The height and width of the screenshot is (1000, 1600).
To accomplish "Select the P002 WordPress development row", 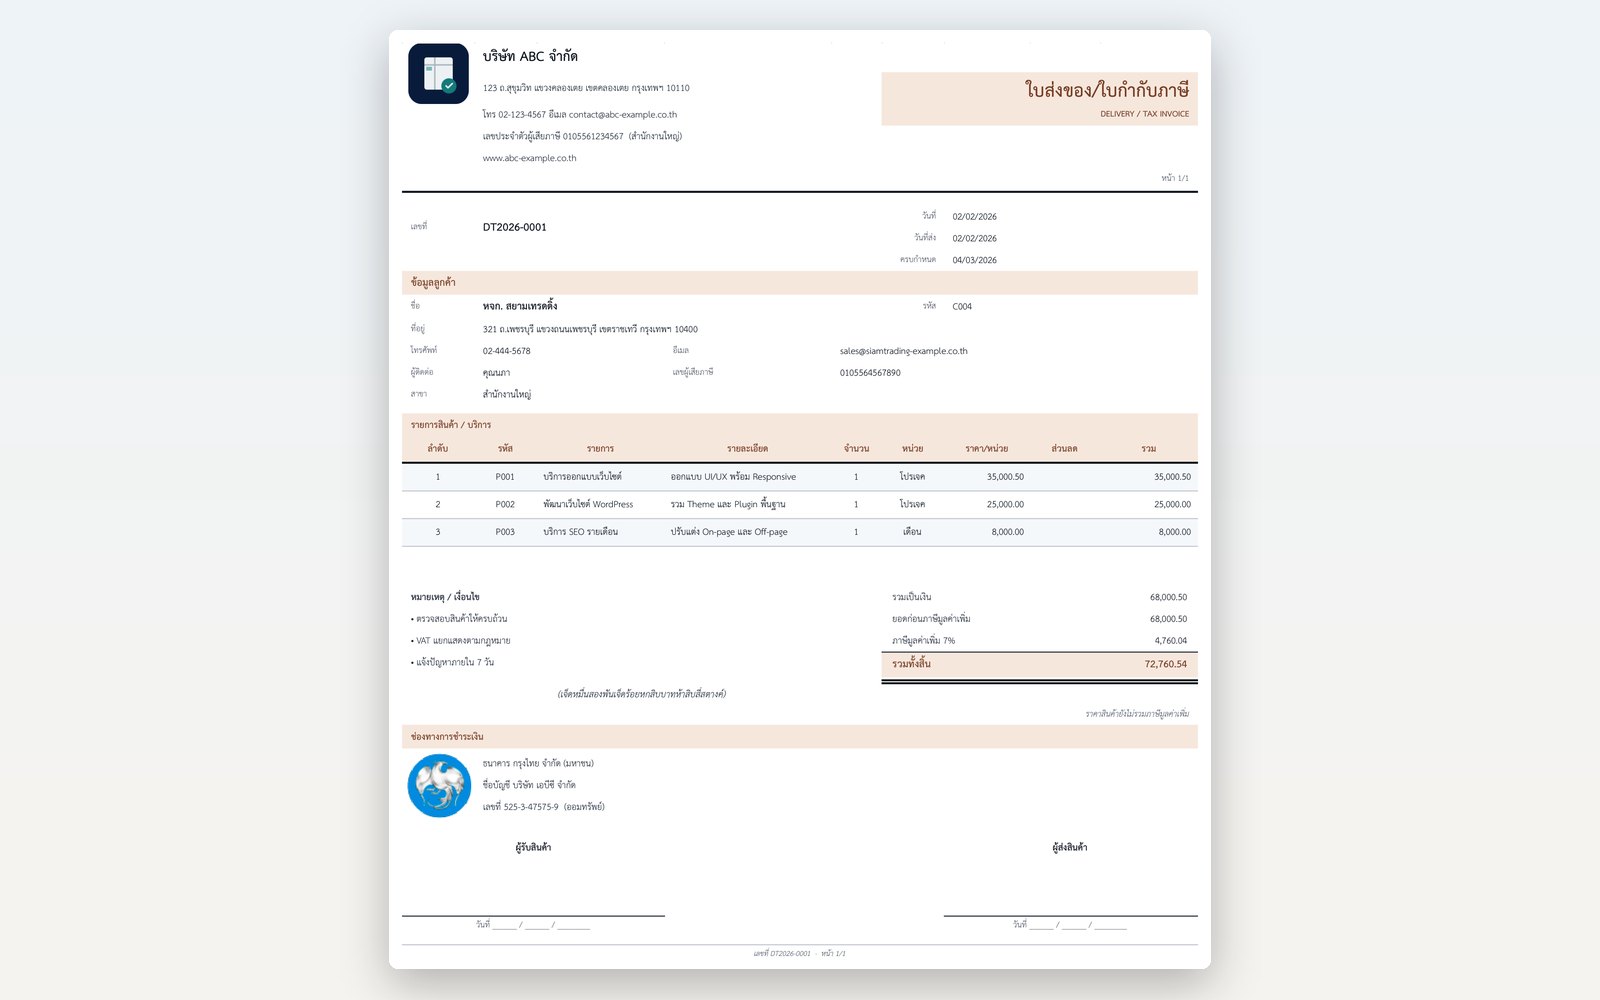I will [800, 505].
